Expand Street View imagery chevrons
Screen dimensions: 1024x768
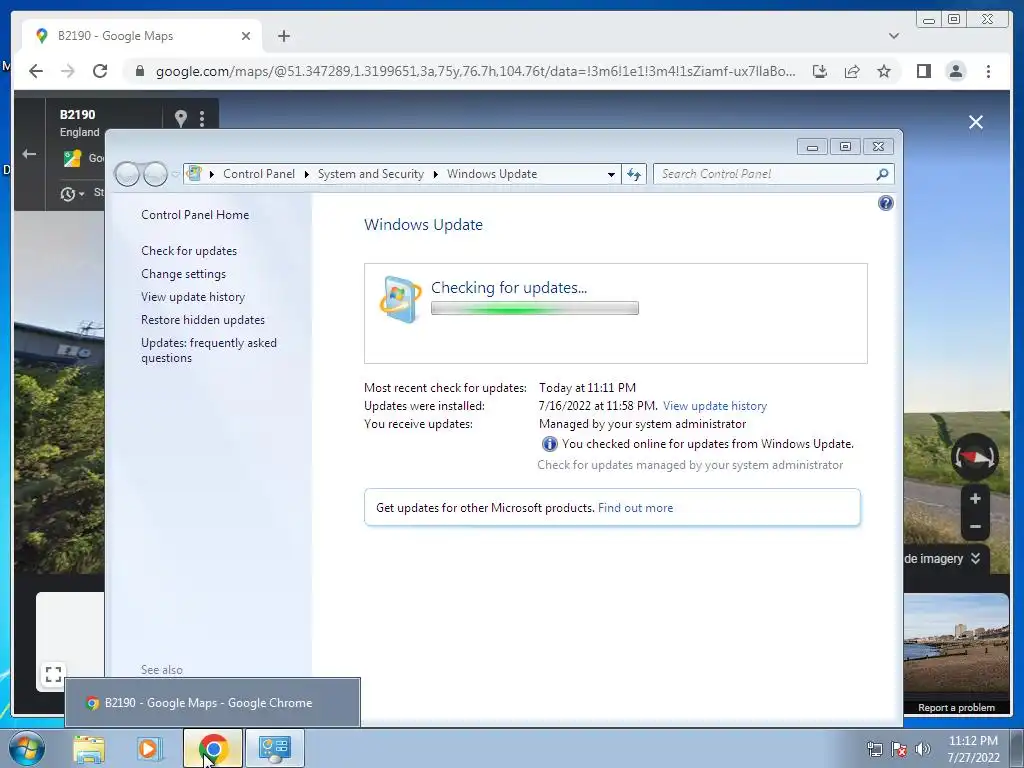(975, 558)
